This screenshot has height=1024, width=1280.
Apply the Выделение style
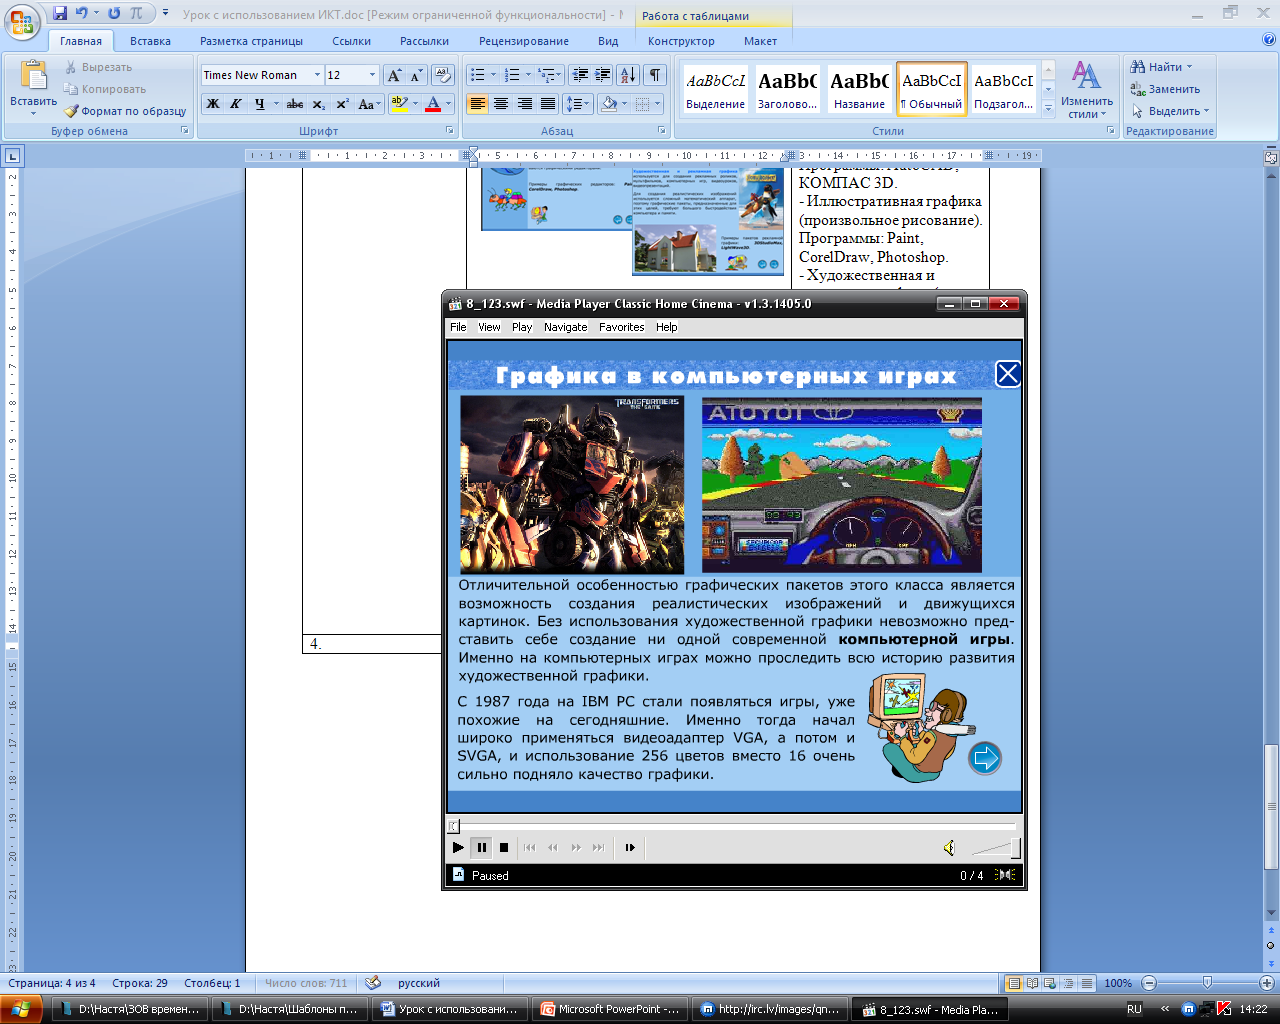point(715,90)
